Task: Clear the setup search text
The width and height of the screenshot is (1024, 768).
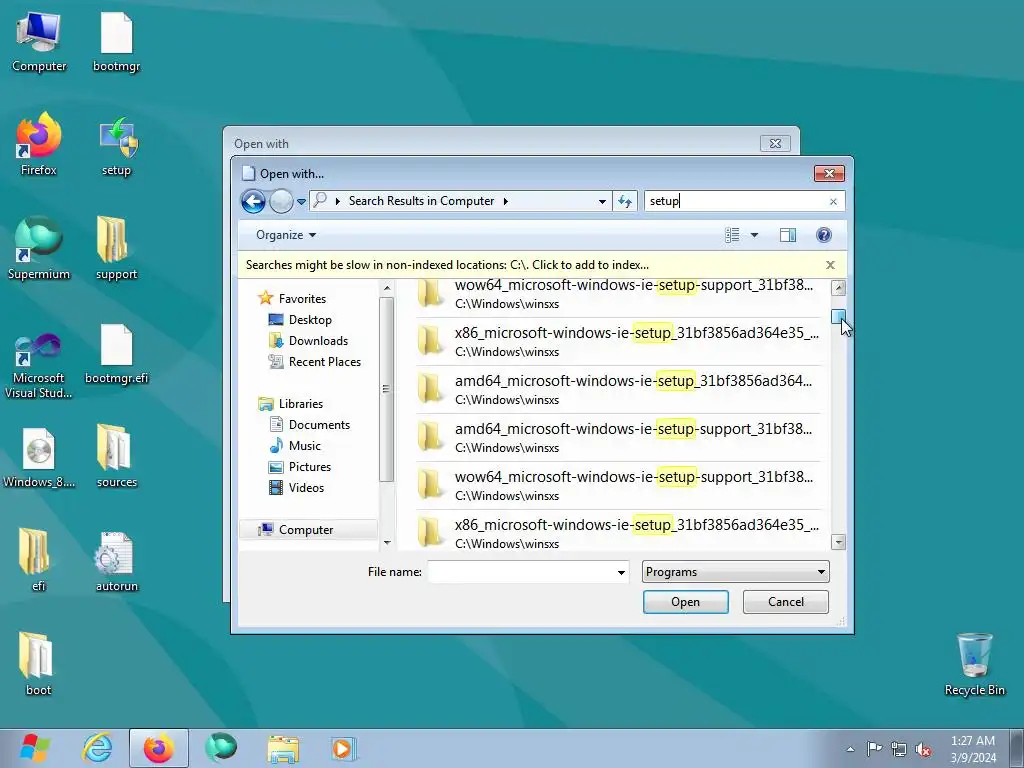Action: [833, 202]
